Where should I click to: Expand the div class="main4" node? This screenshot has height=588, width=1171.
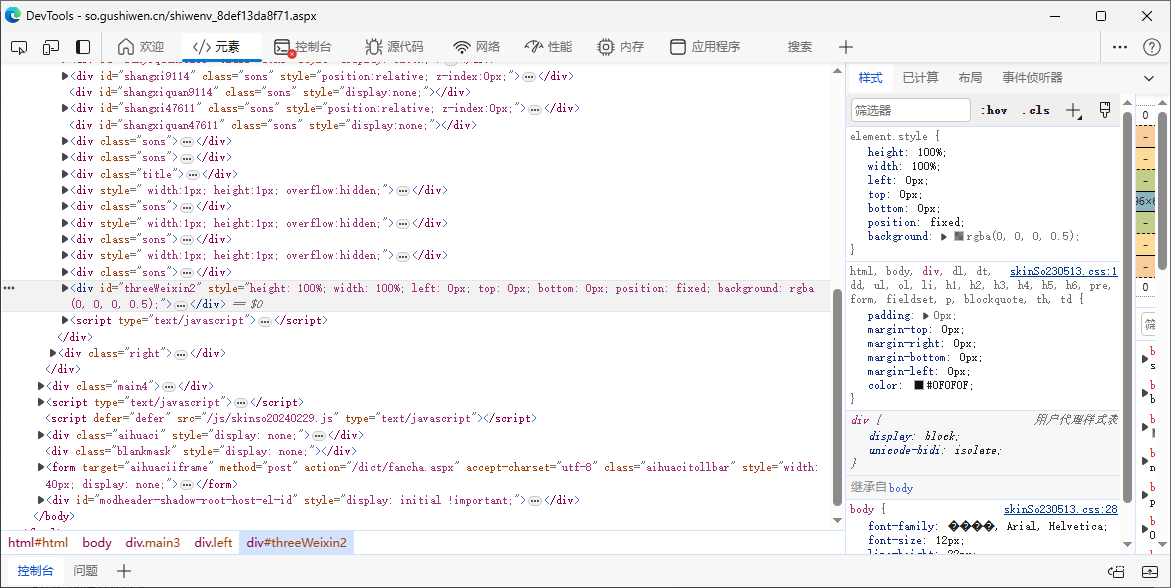click(x=42, y=386)
